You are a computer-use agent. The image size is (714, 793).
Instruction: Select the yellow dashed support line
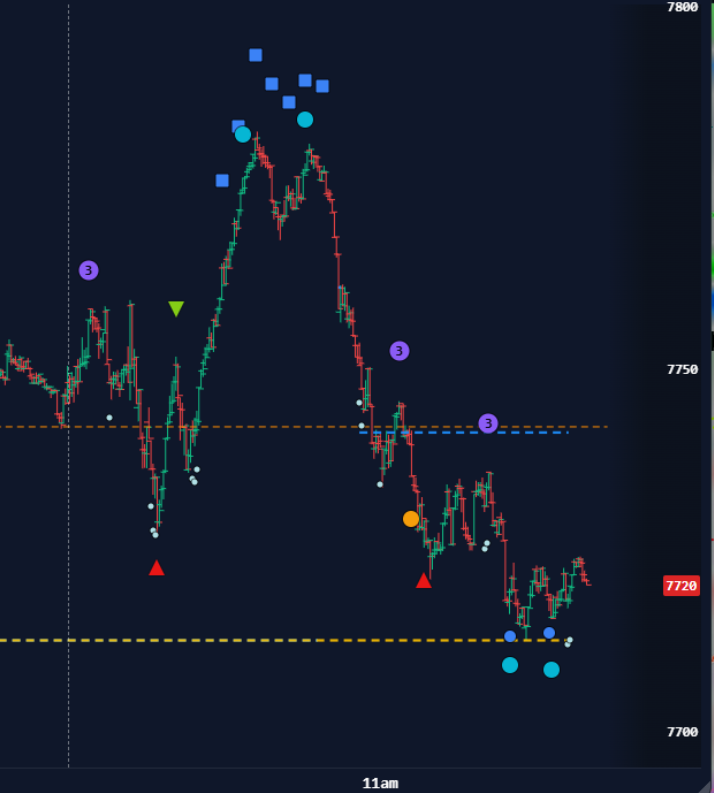tap(283, 640)
